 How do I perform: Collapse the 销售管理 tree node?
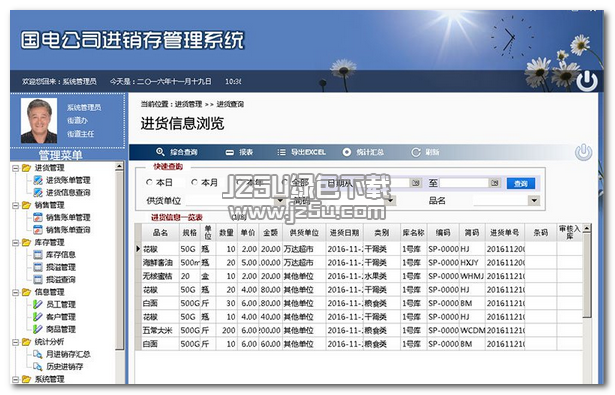(x=15, y=206)
